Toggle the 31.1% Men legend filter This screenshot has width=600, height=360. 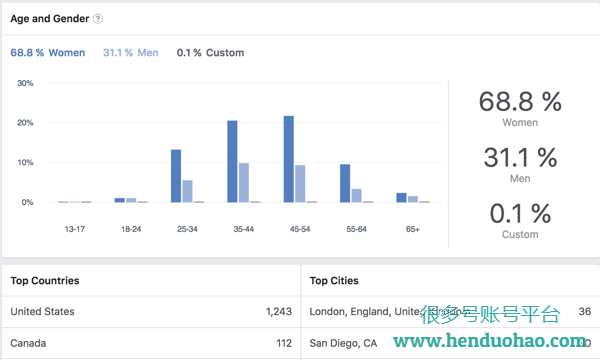pos(130,53)
